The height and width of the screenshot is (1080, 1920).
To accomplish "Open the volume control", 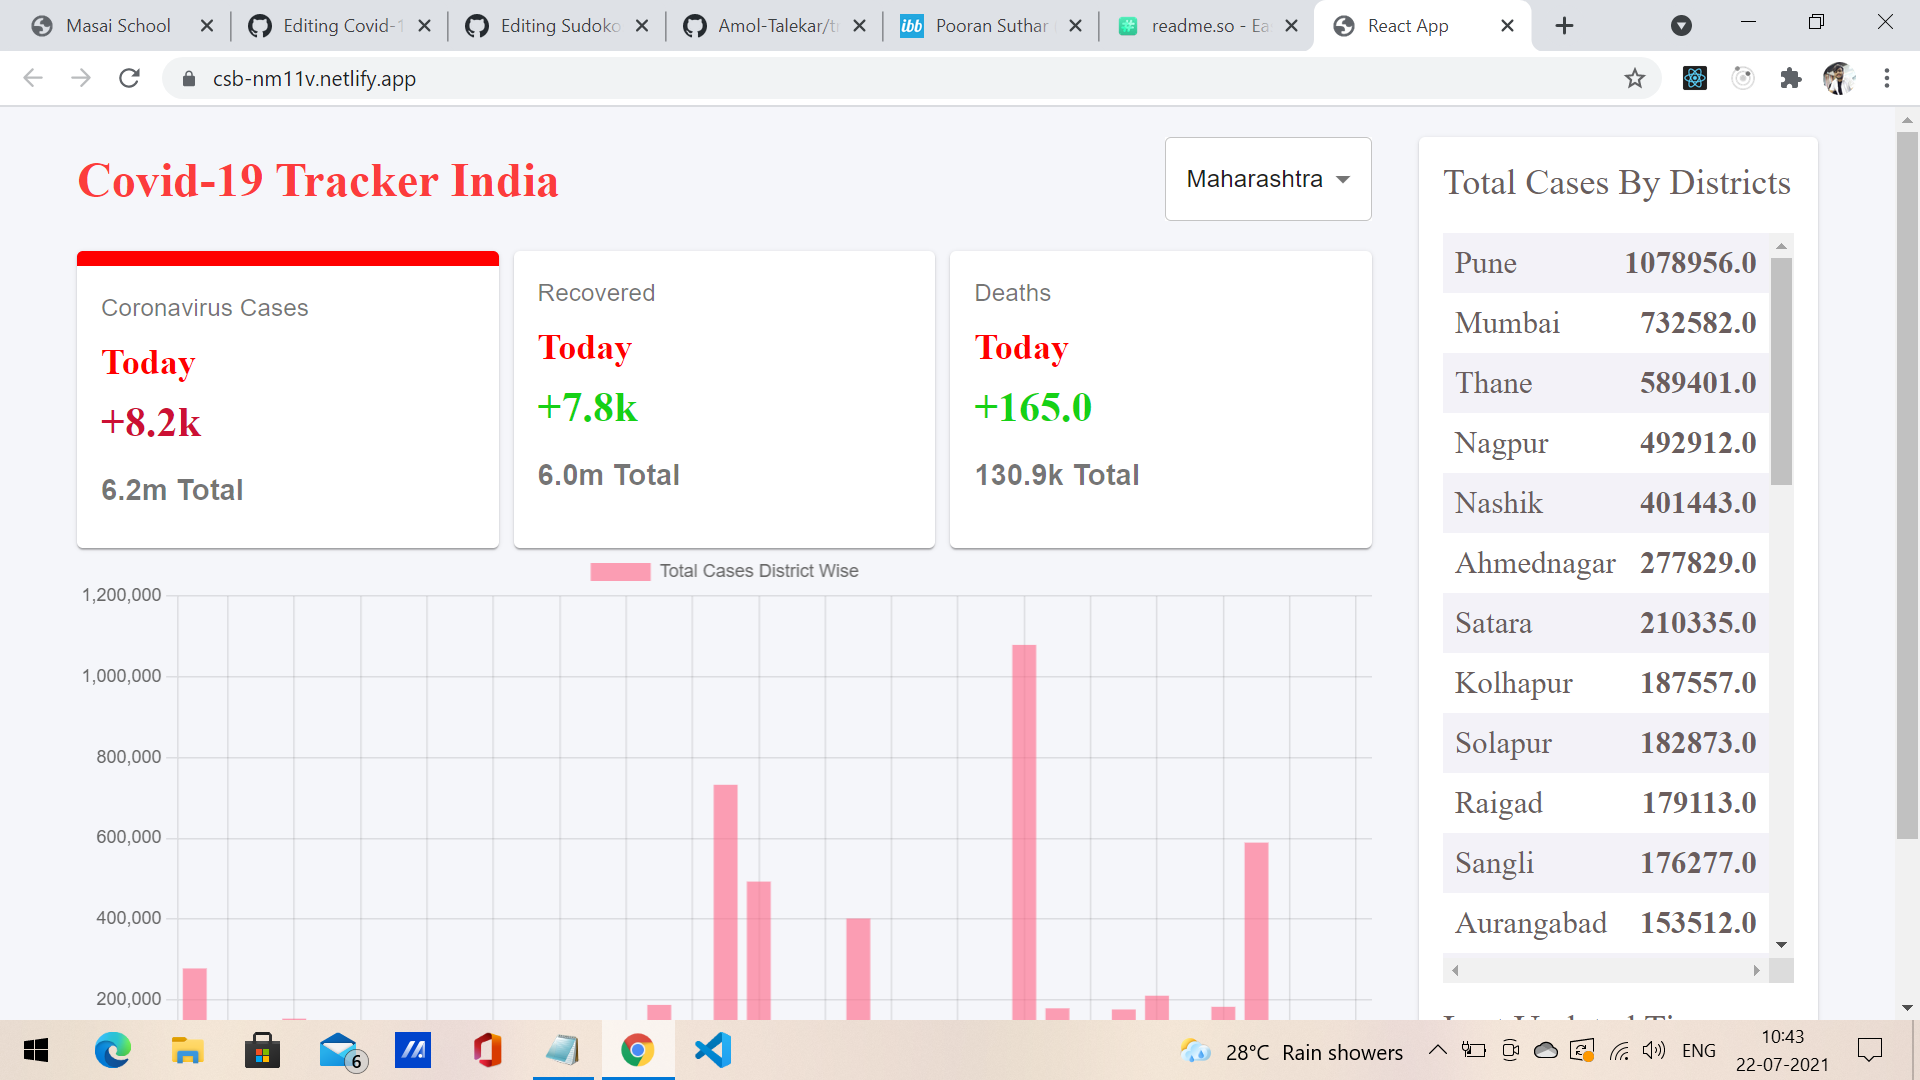I will tap(1654, 1050).
